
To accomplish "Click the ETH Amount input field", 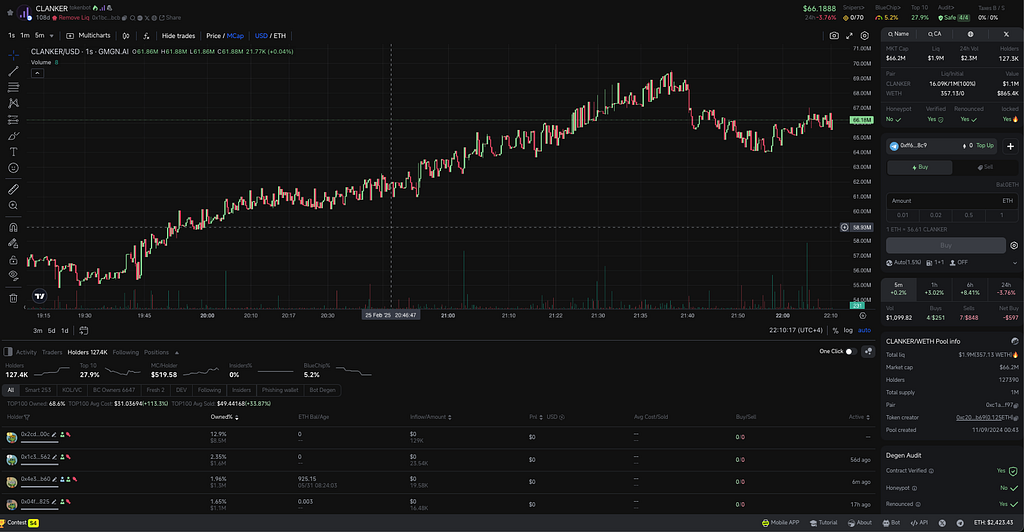I will (952, 201).
